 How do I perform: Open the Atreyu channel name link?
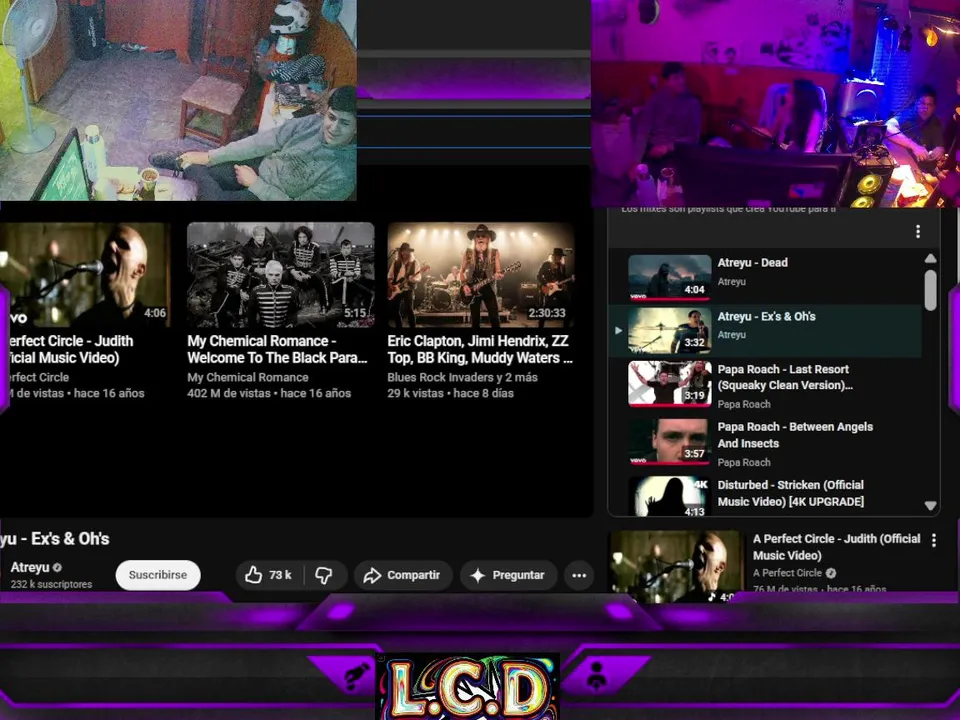[x=29, y=568]
